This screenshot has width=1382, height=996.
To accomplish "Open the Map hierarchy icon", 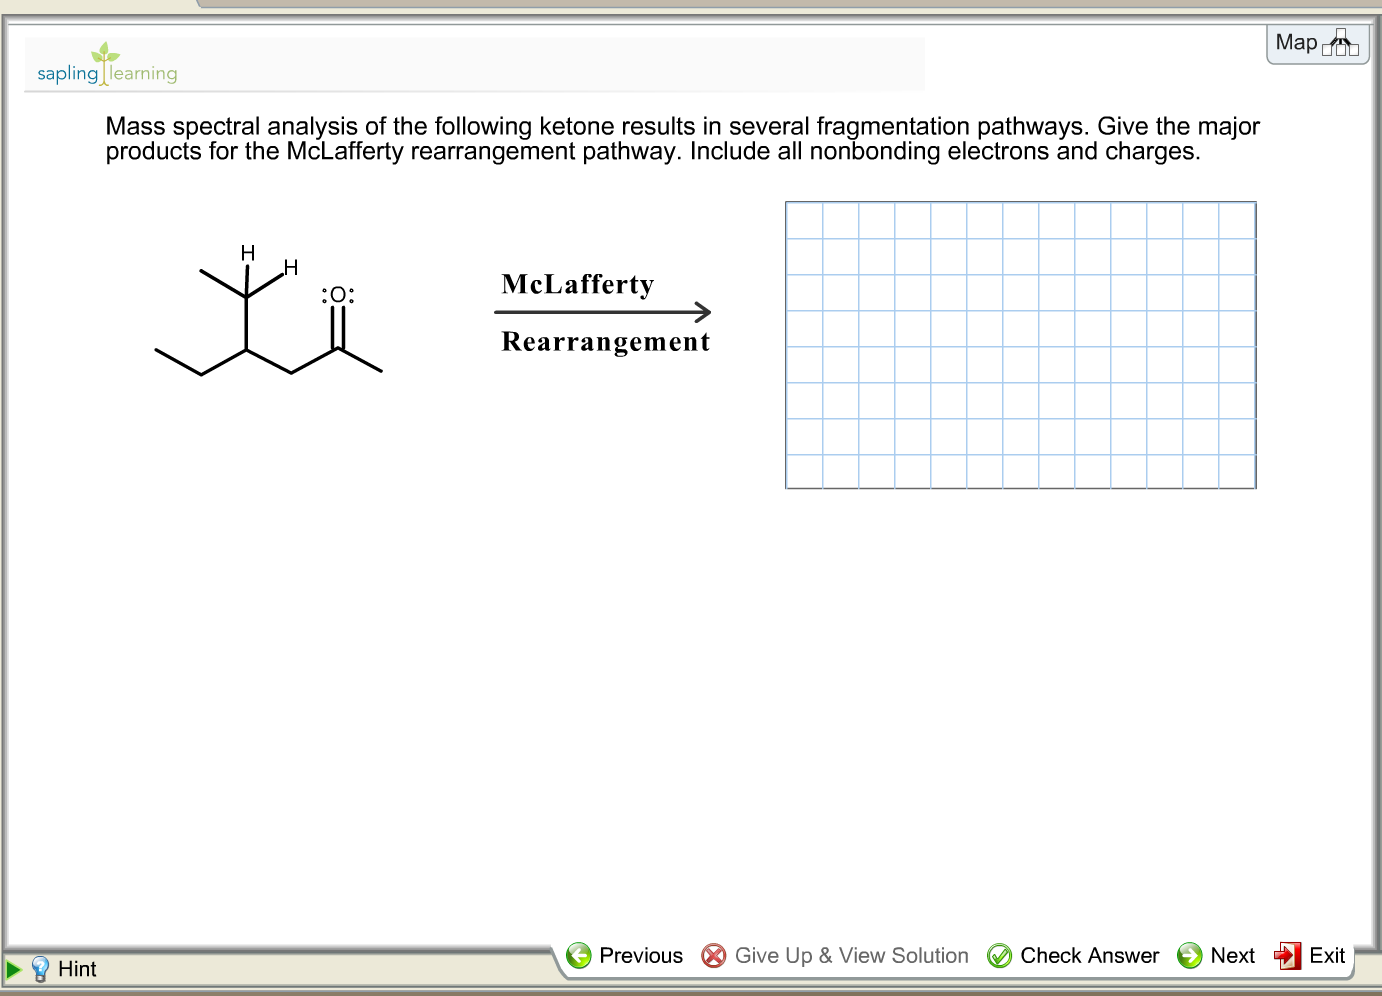I will [x=1340, y=43].
